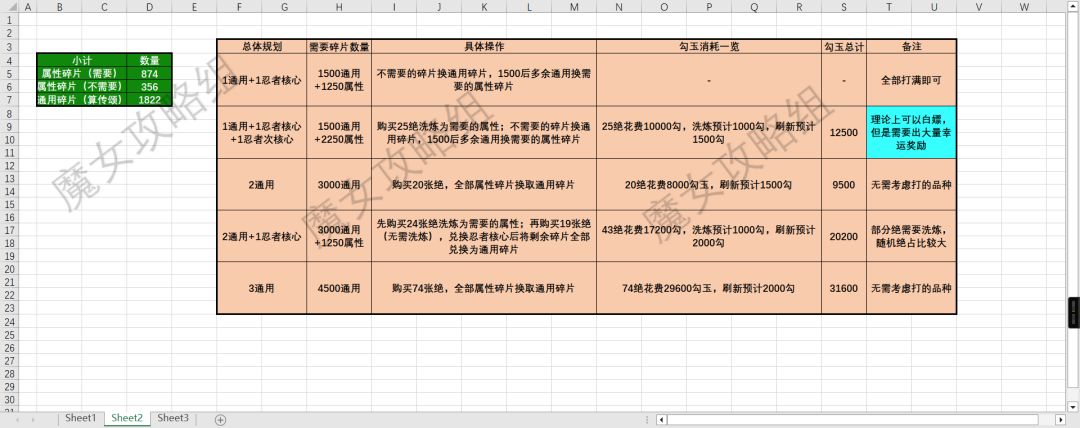Select the total cell '20200'
1080x428 pixels.
tap(844, 236)
